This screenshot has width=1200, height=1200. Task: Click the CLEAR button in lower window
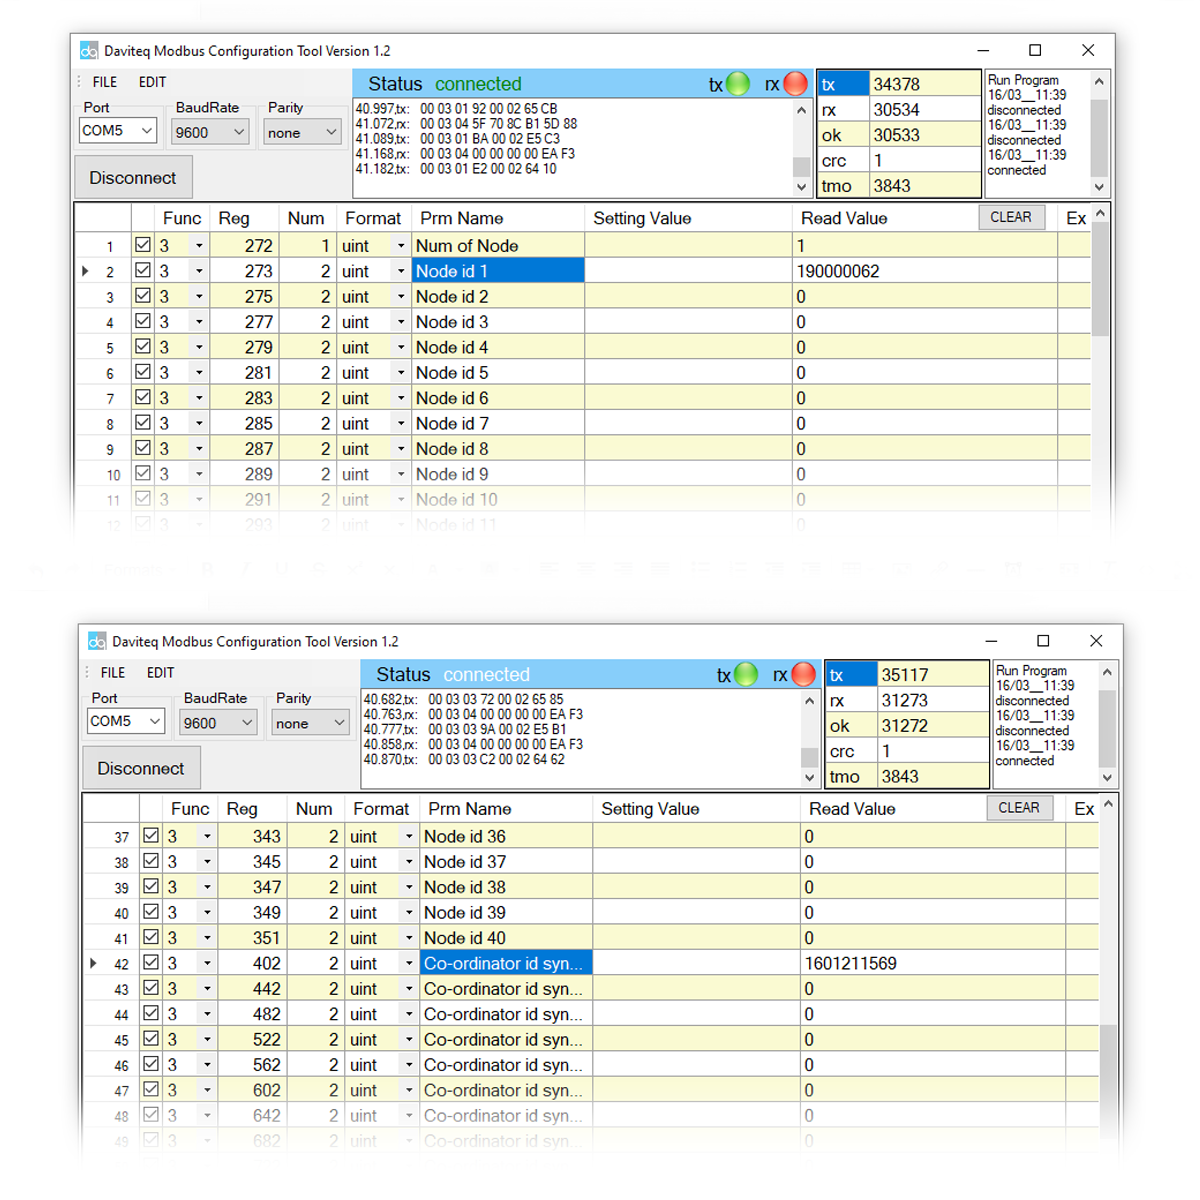(1019, 808)
